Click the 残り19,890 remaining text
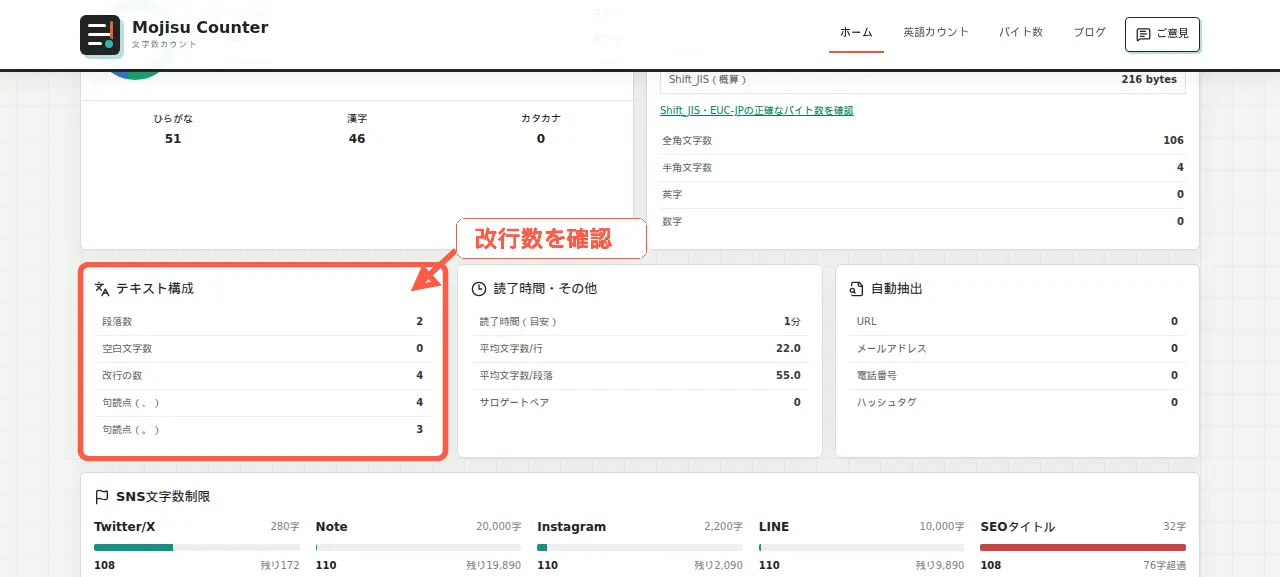 494,566
